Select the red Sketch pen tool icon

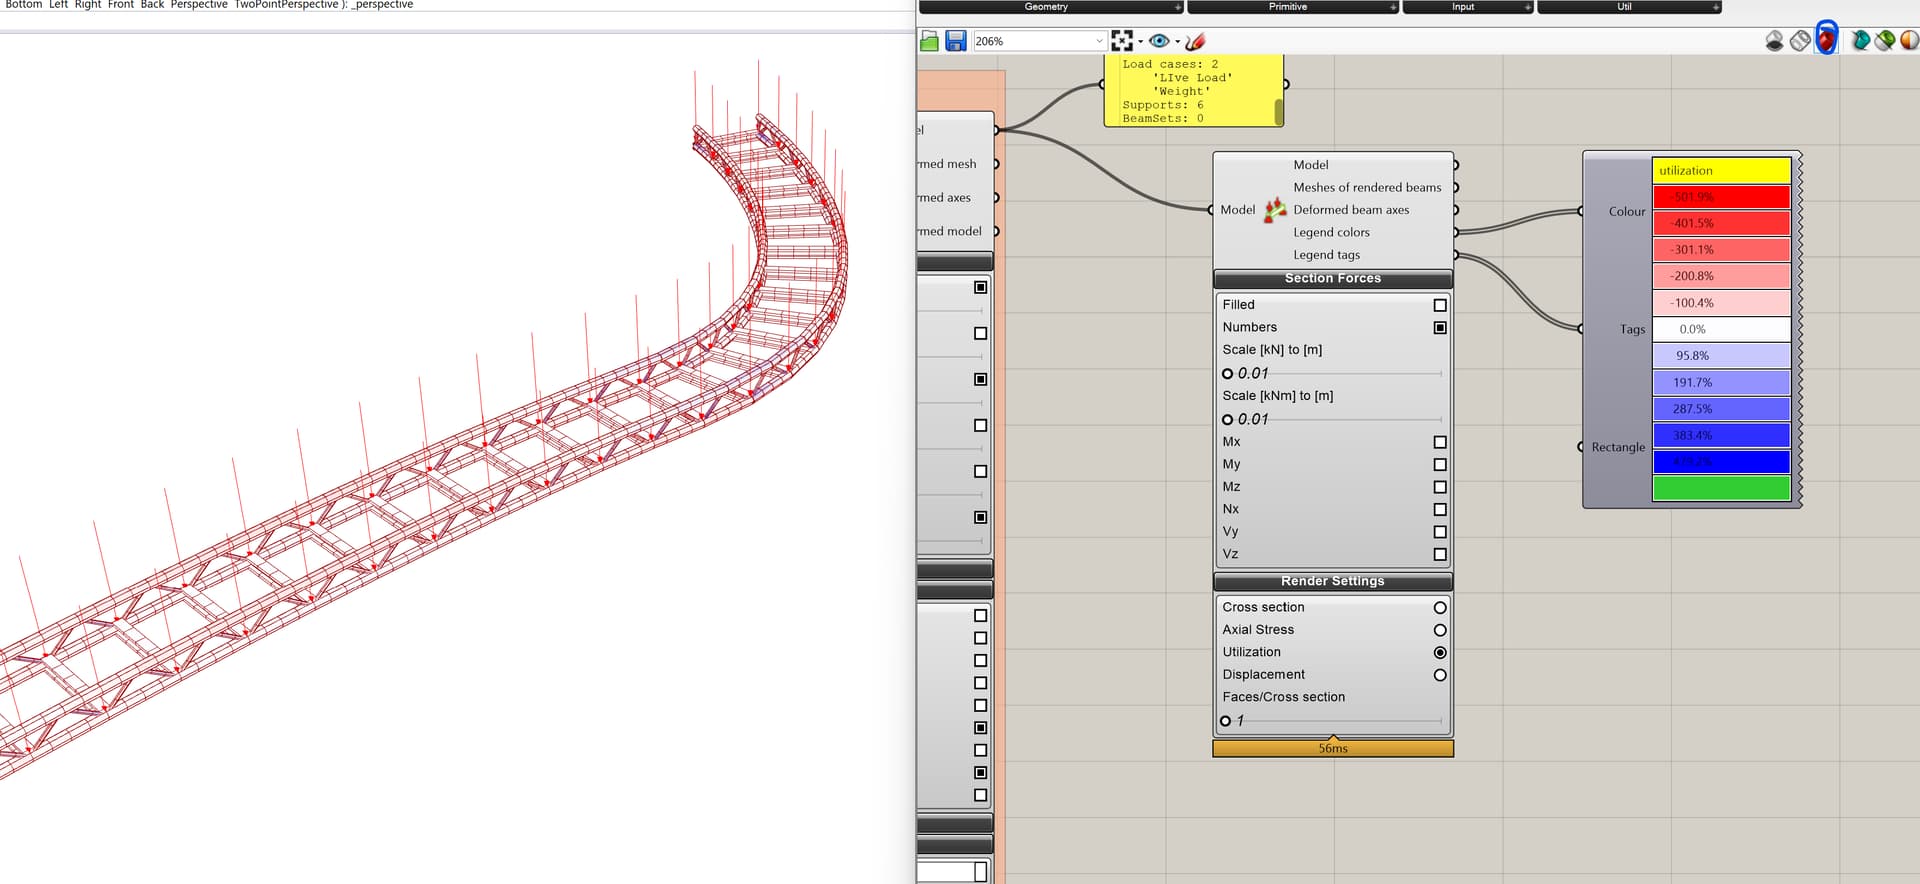1195,41
